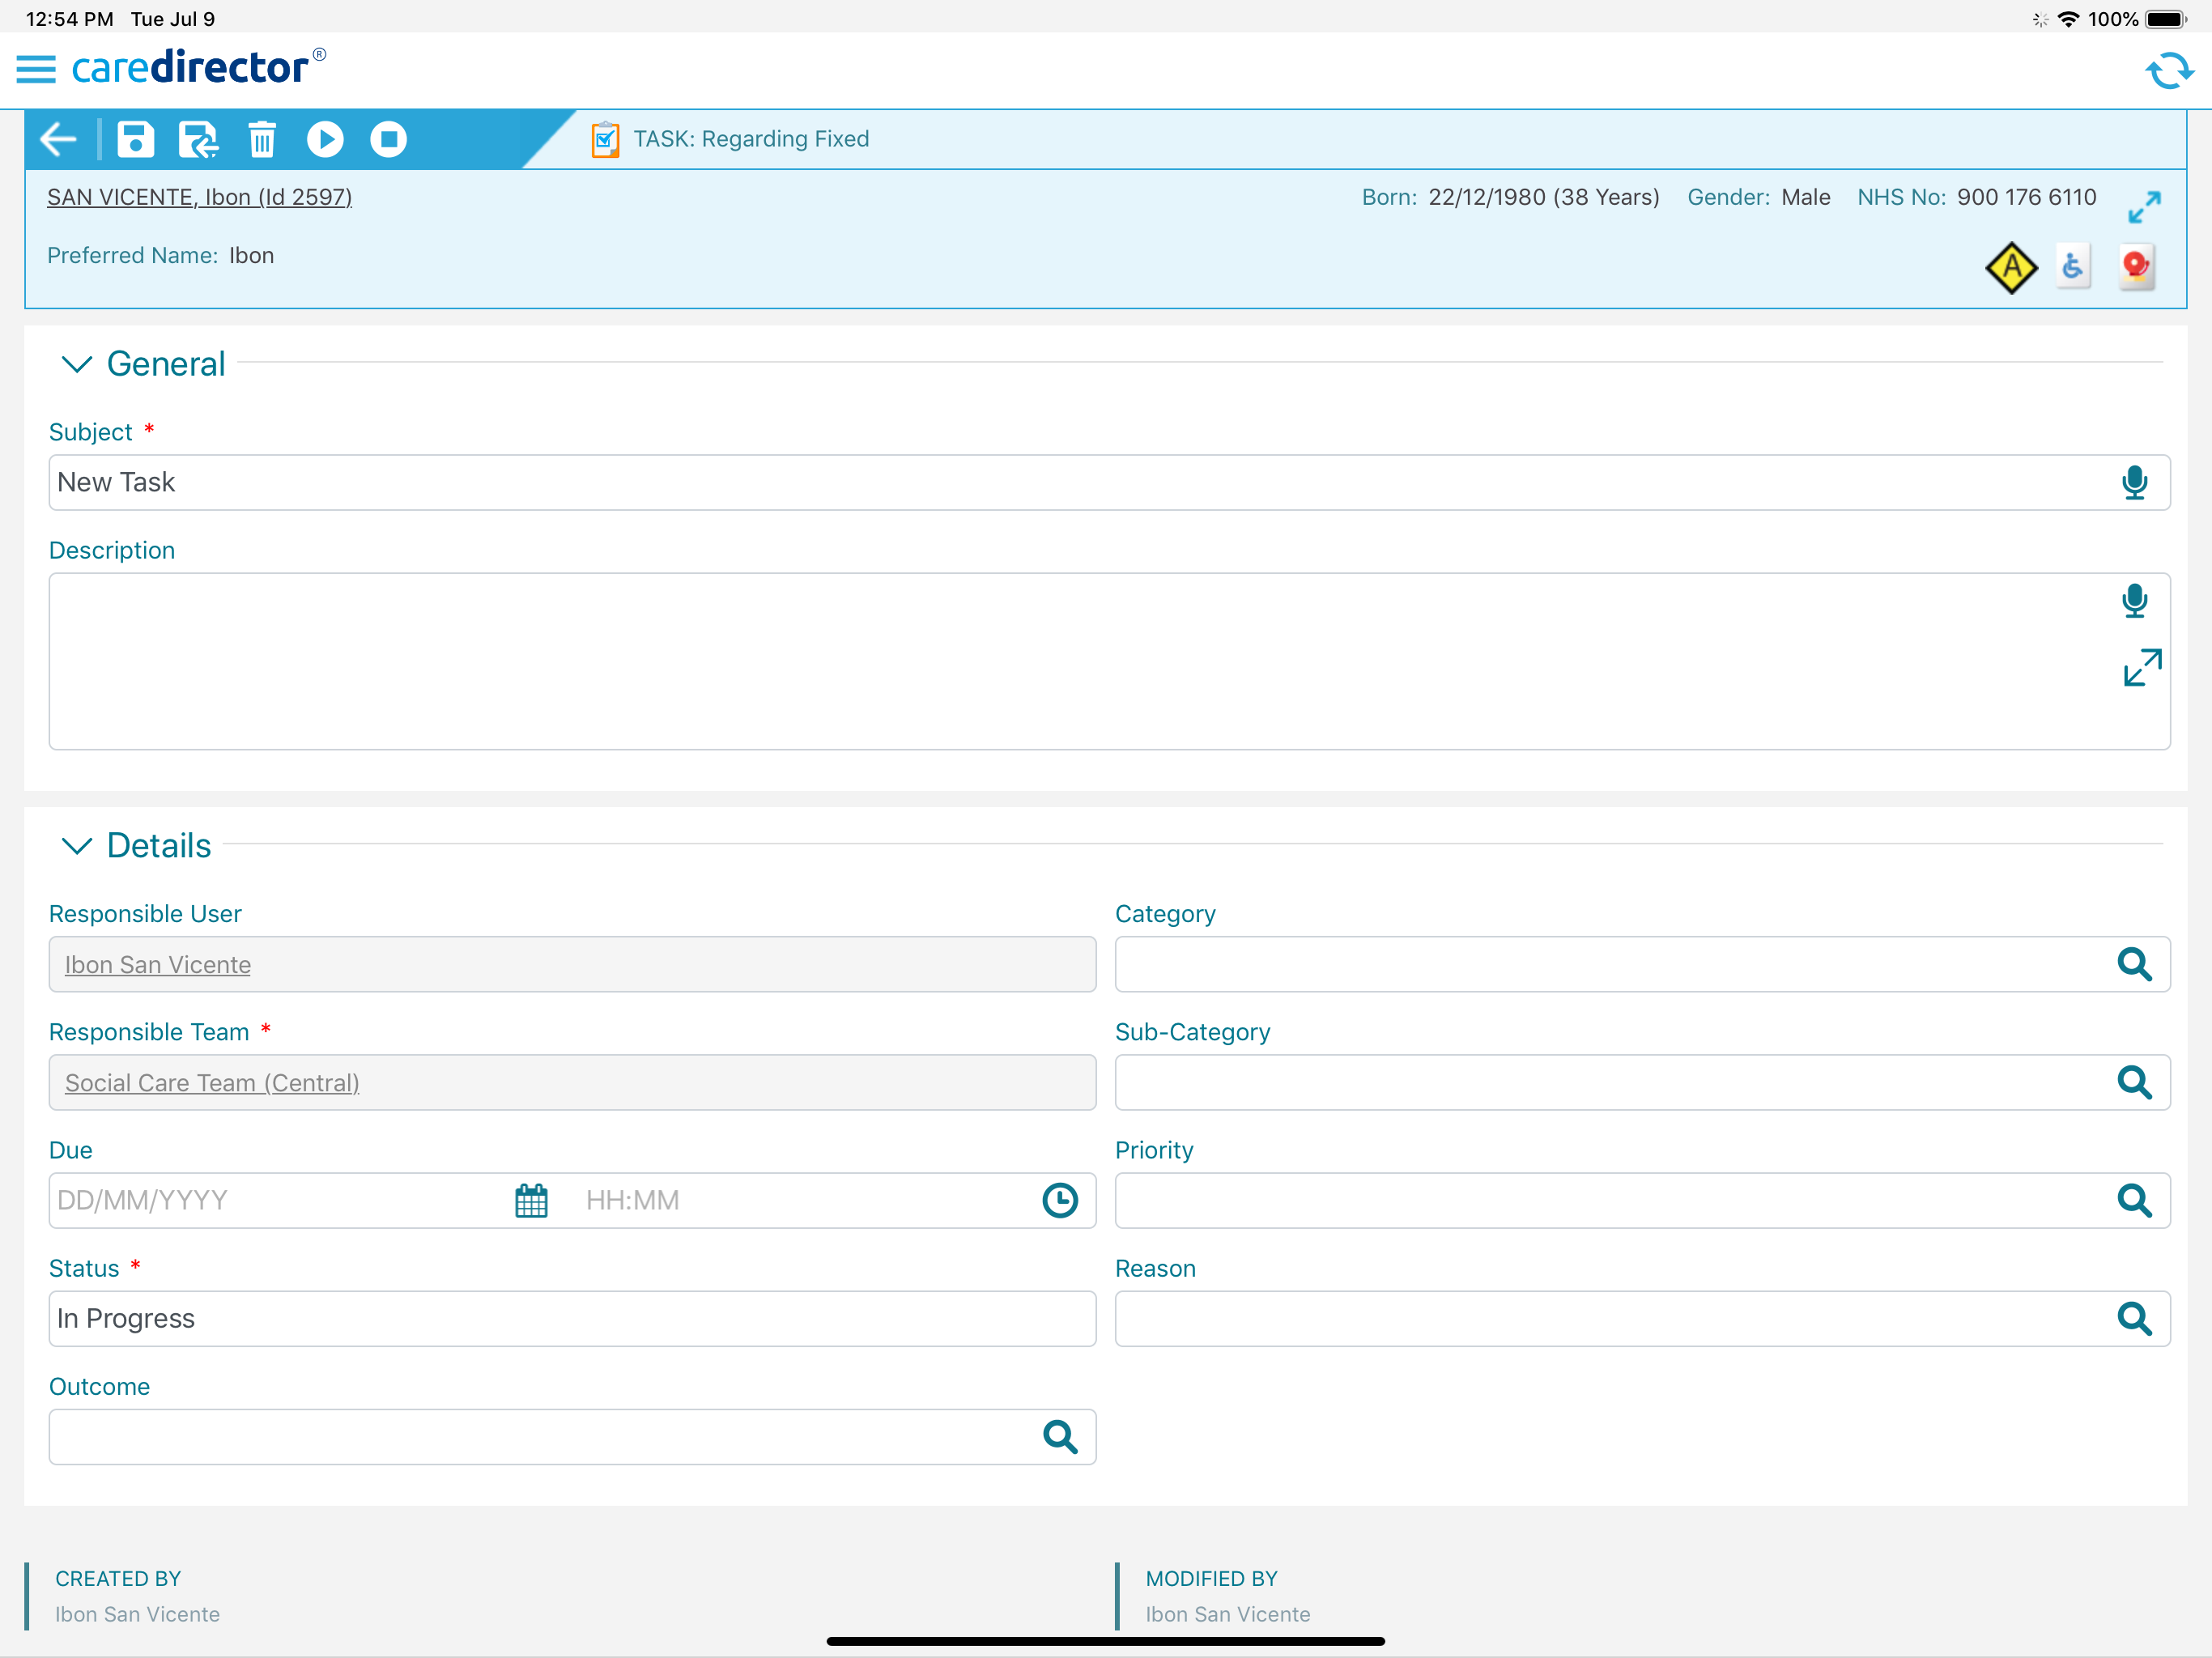2212x1658 pixels.
Task: Open the Due time clock picker
Action: (1060, 1200)
